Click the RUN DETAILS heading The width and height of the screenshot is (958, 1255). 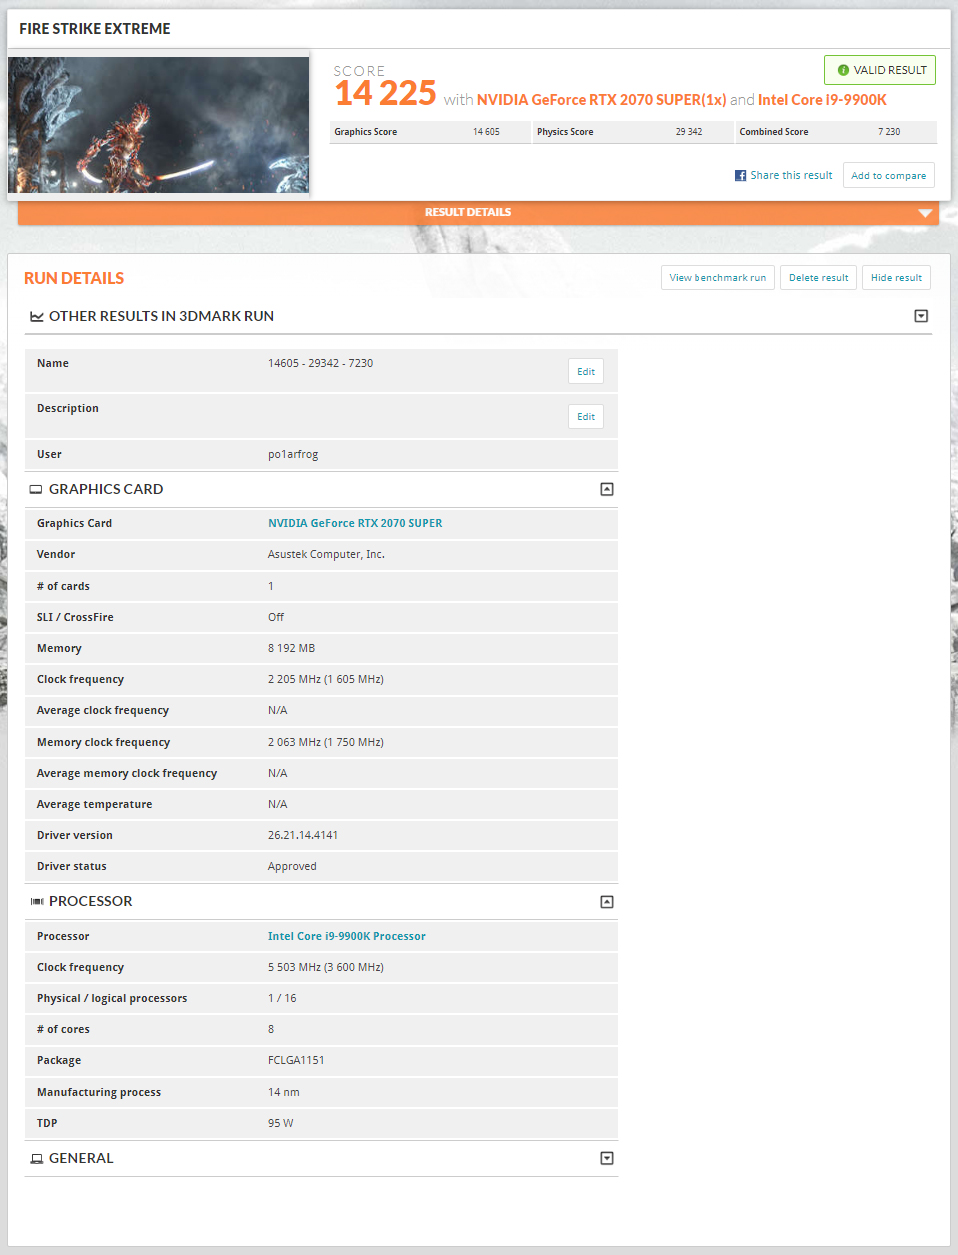point(74,278)
